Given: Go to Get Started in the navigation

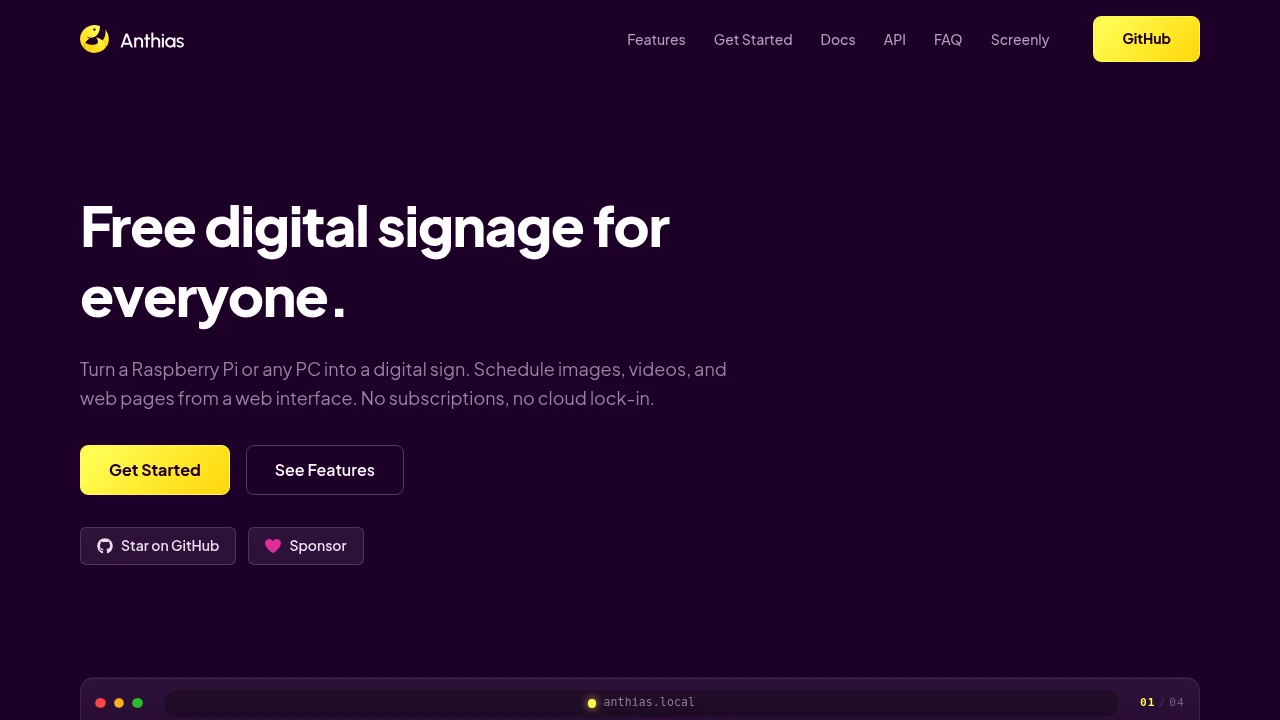Looking at the screenshot, I should pyautogui.click(x=753, y=40).
